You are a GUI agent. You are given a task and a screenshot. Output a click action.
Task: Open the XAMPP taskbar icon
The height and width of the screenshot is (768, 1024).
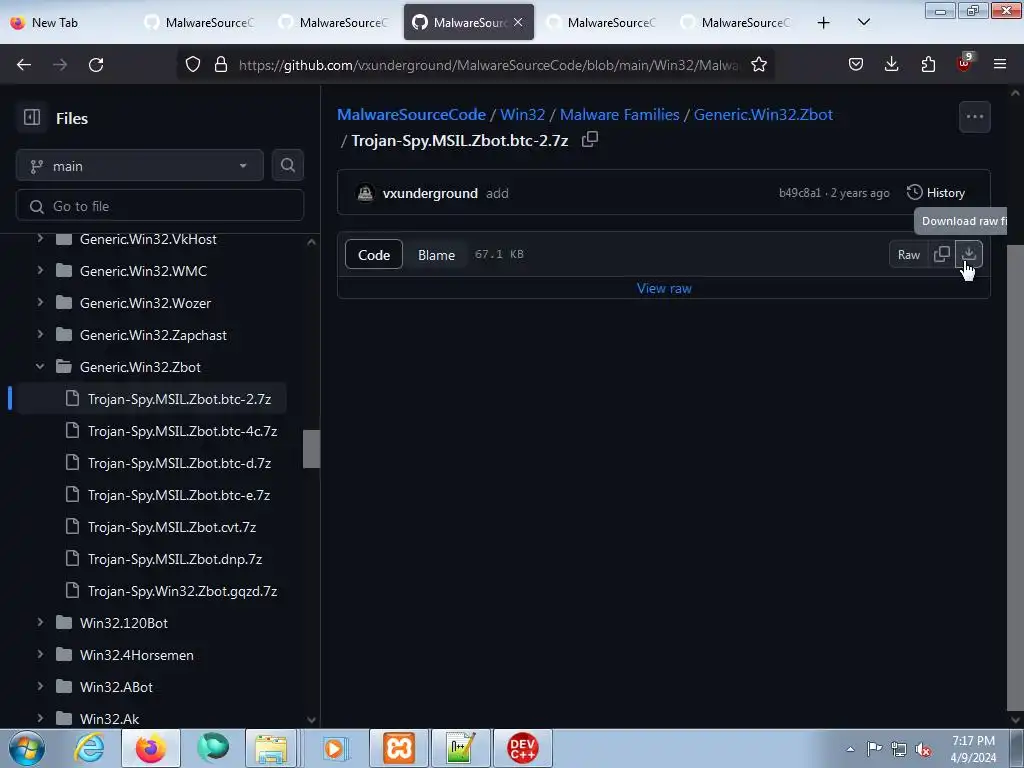[398, 748]
